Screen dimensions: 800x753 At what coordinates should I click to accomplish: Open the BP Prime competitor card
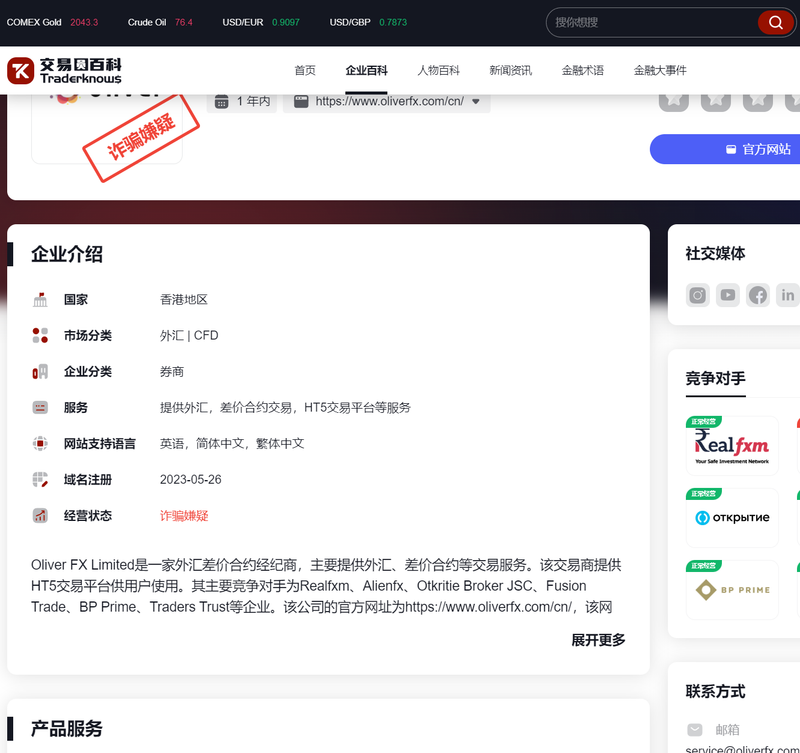[x=732, y=590]
